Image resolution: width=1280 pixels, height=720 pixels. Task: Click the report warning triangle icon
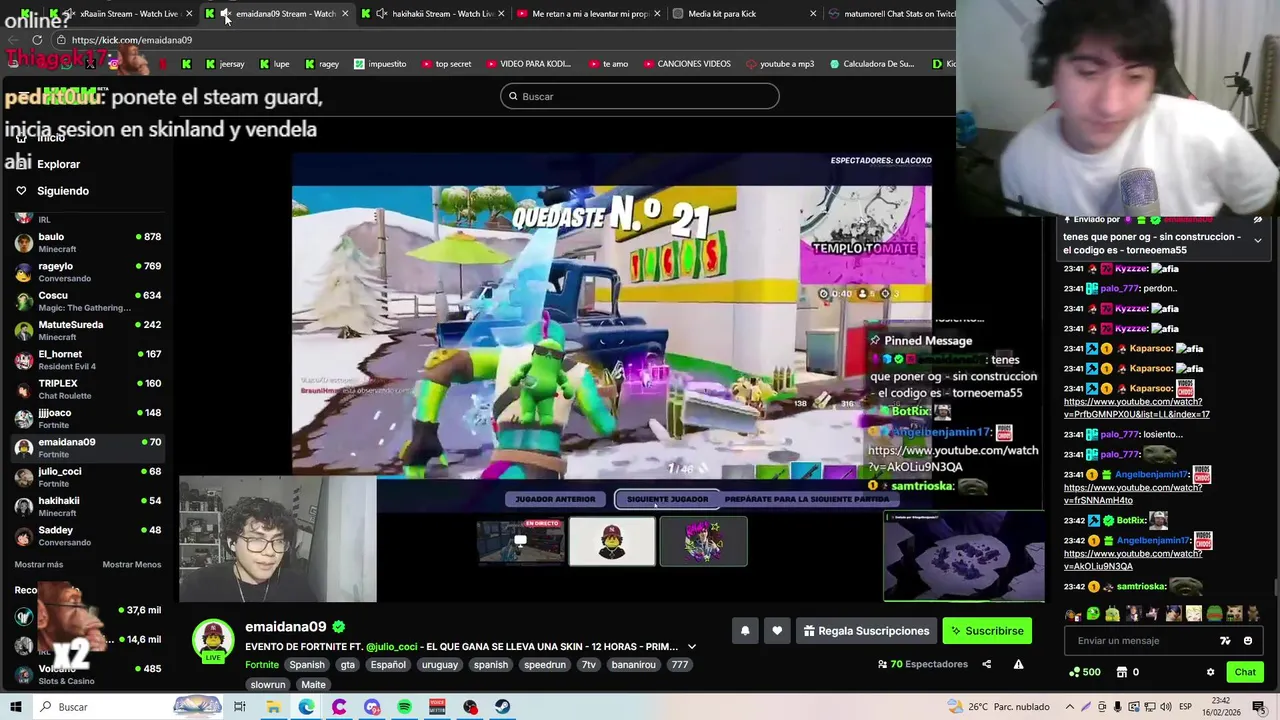tap(1018, 664)
